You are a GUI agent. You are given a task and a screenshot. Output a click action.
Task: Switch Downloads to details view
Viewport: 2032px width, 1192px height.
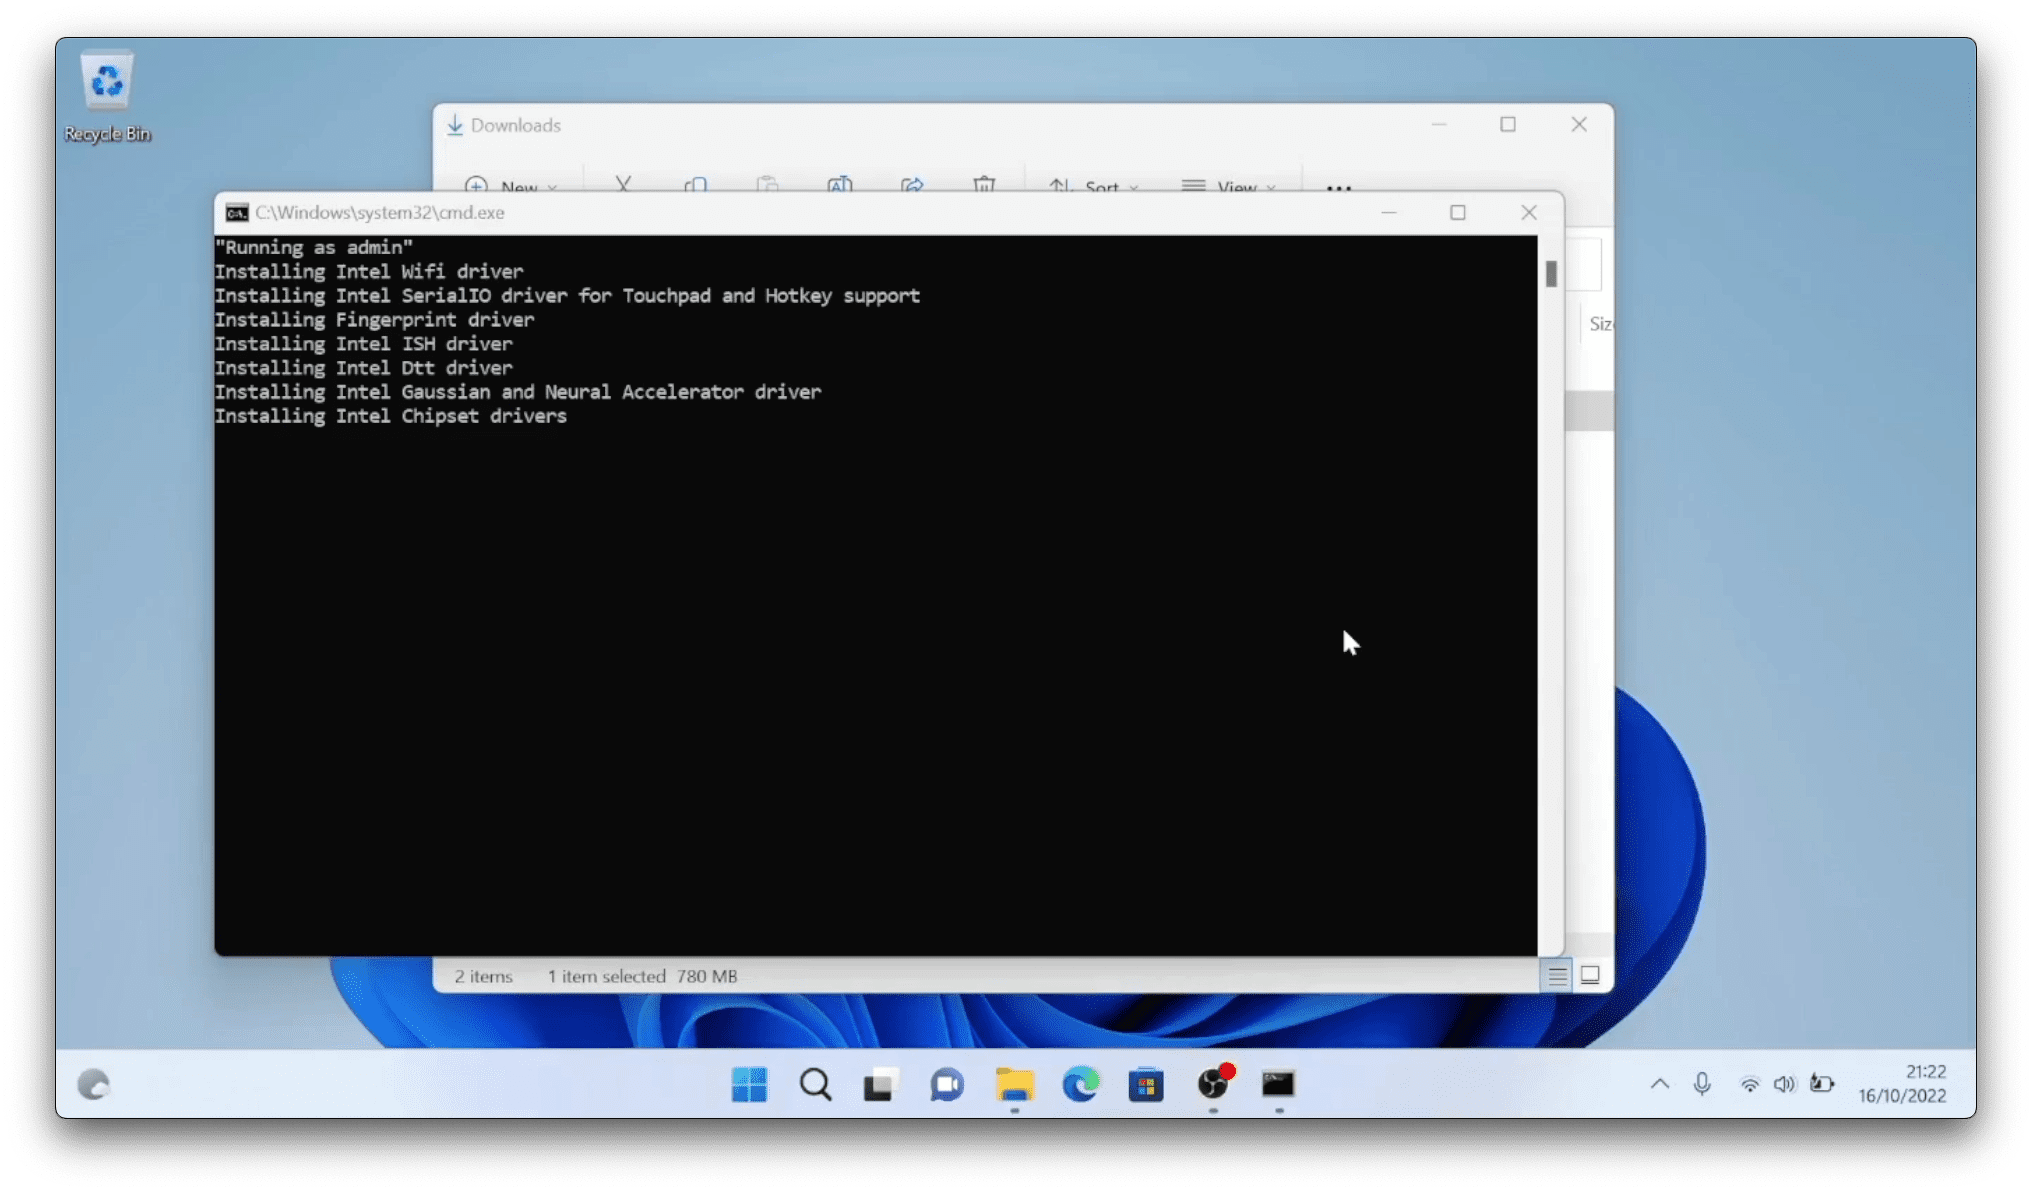(1557, 976)
